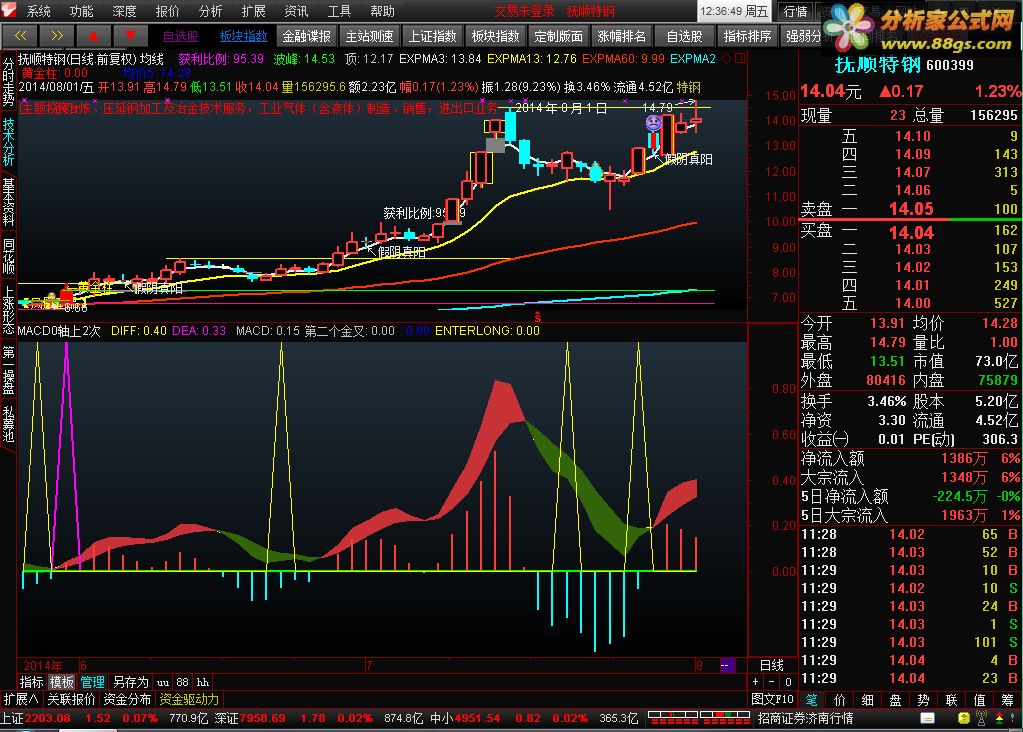Viewport: 1023px width, 732px height.
Task: Select the 同花顺 side tab
Action: 8,256
